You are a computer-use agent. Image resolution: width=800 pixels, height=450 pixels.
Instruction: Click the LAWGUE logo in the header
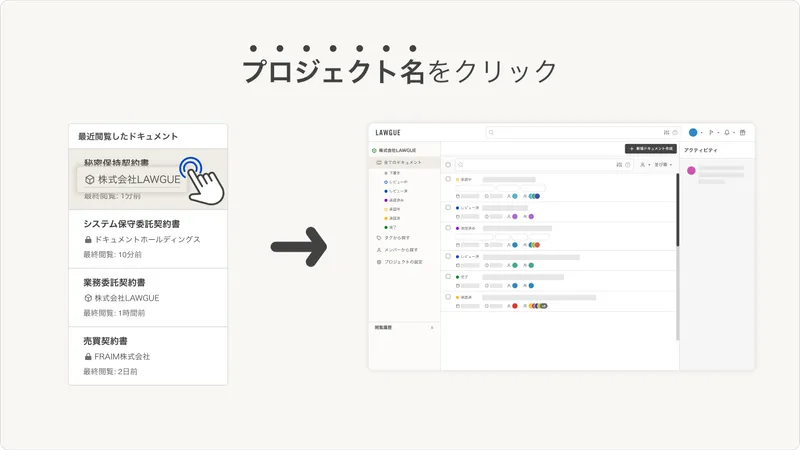point(388,133)
